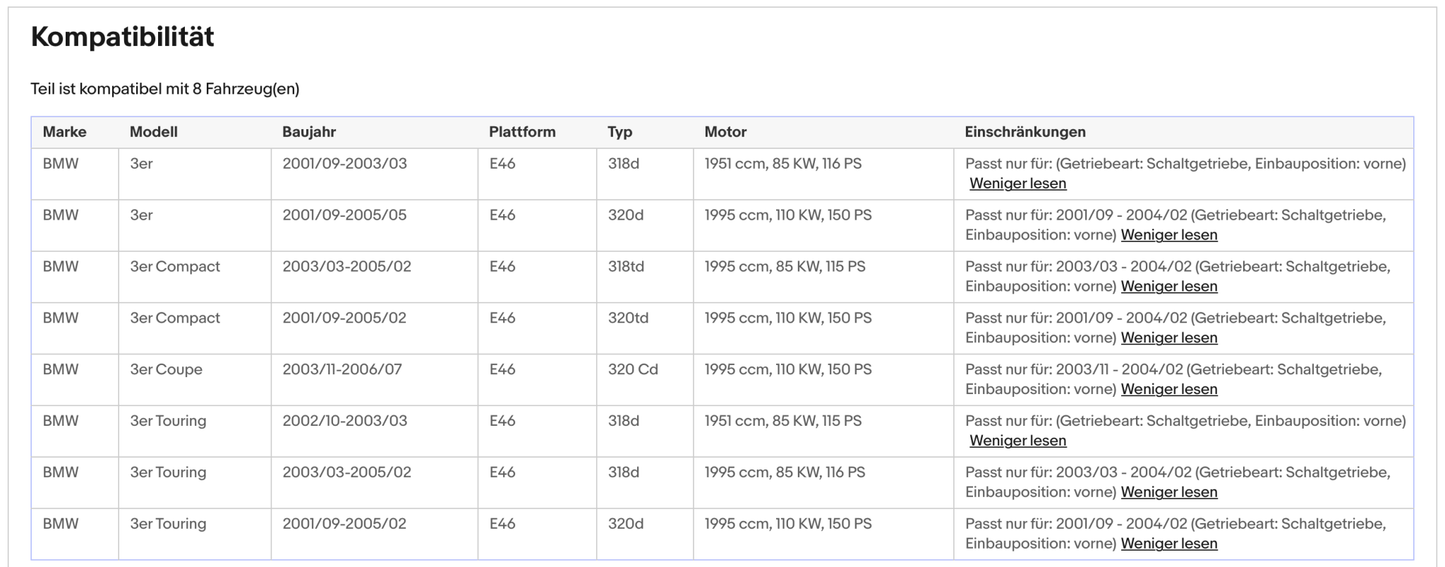Select the 'Einschränkungen' column header
The width and height of the screenshot is (1445, 567).
click(1024, 132)
